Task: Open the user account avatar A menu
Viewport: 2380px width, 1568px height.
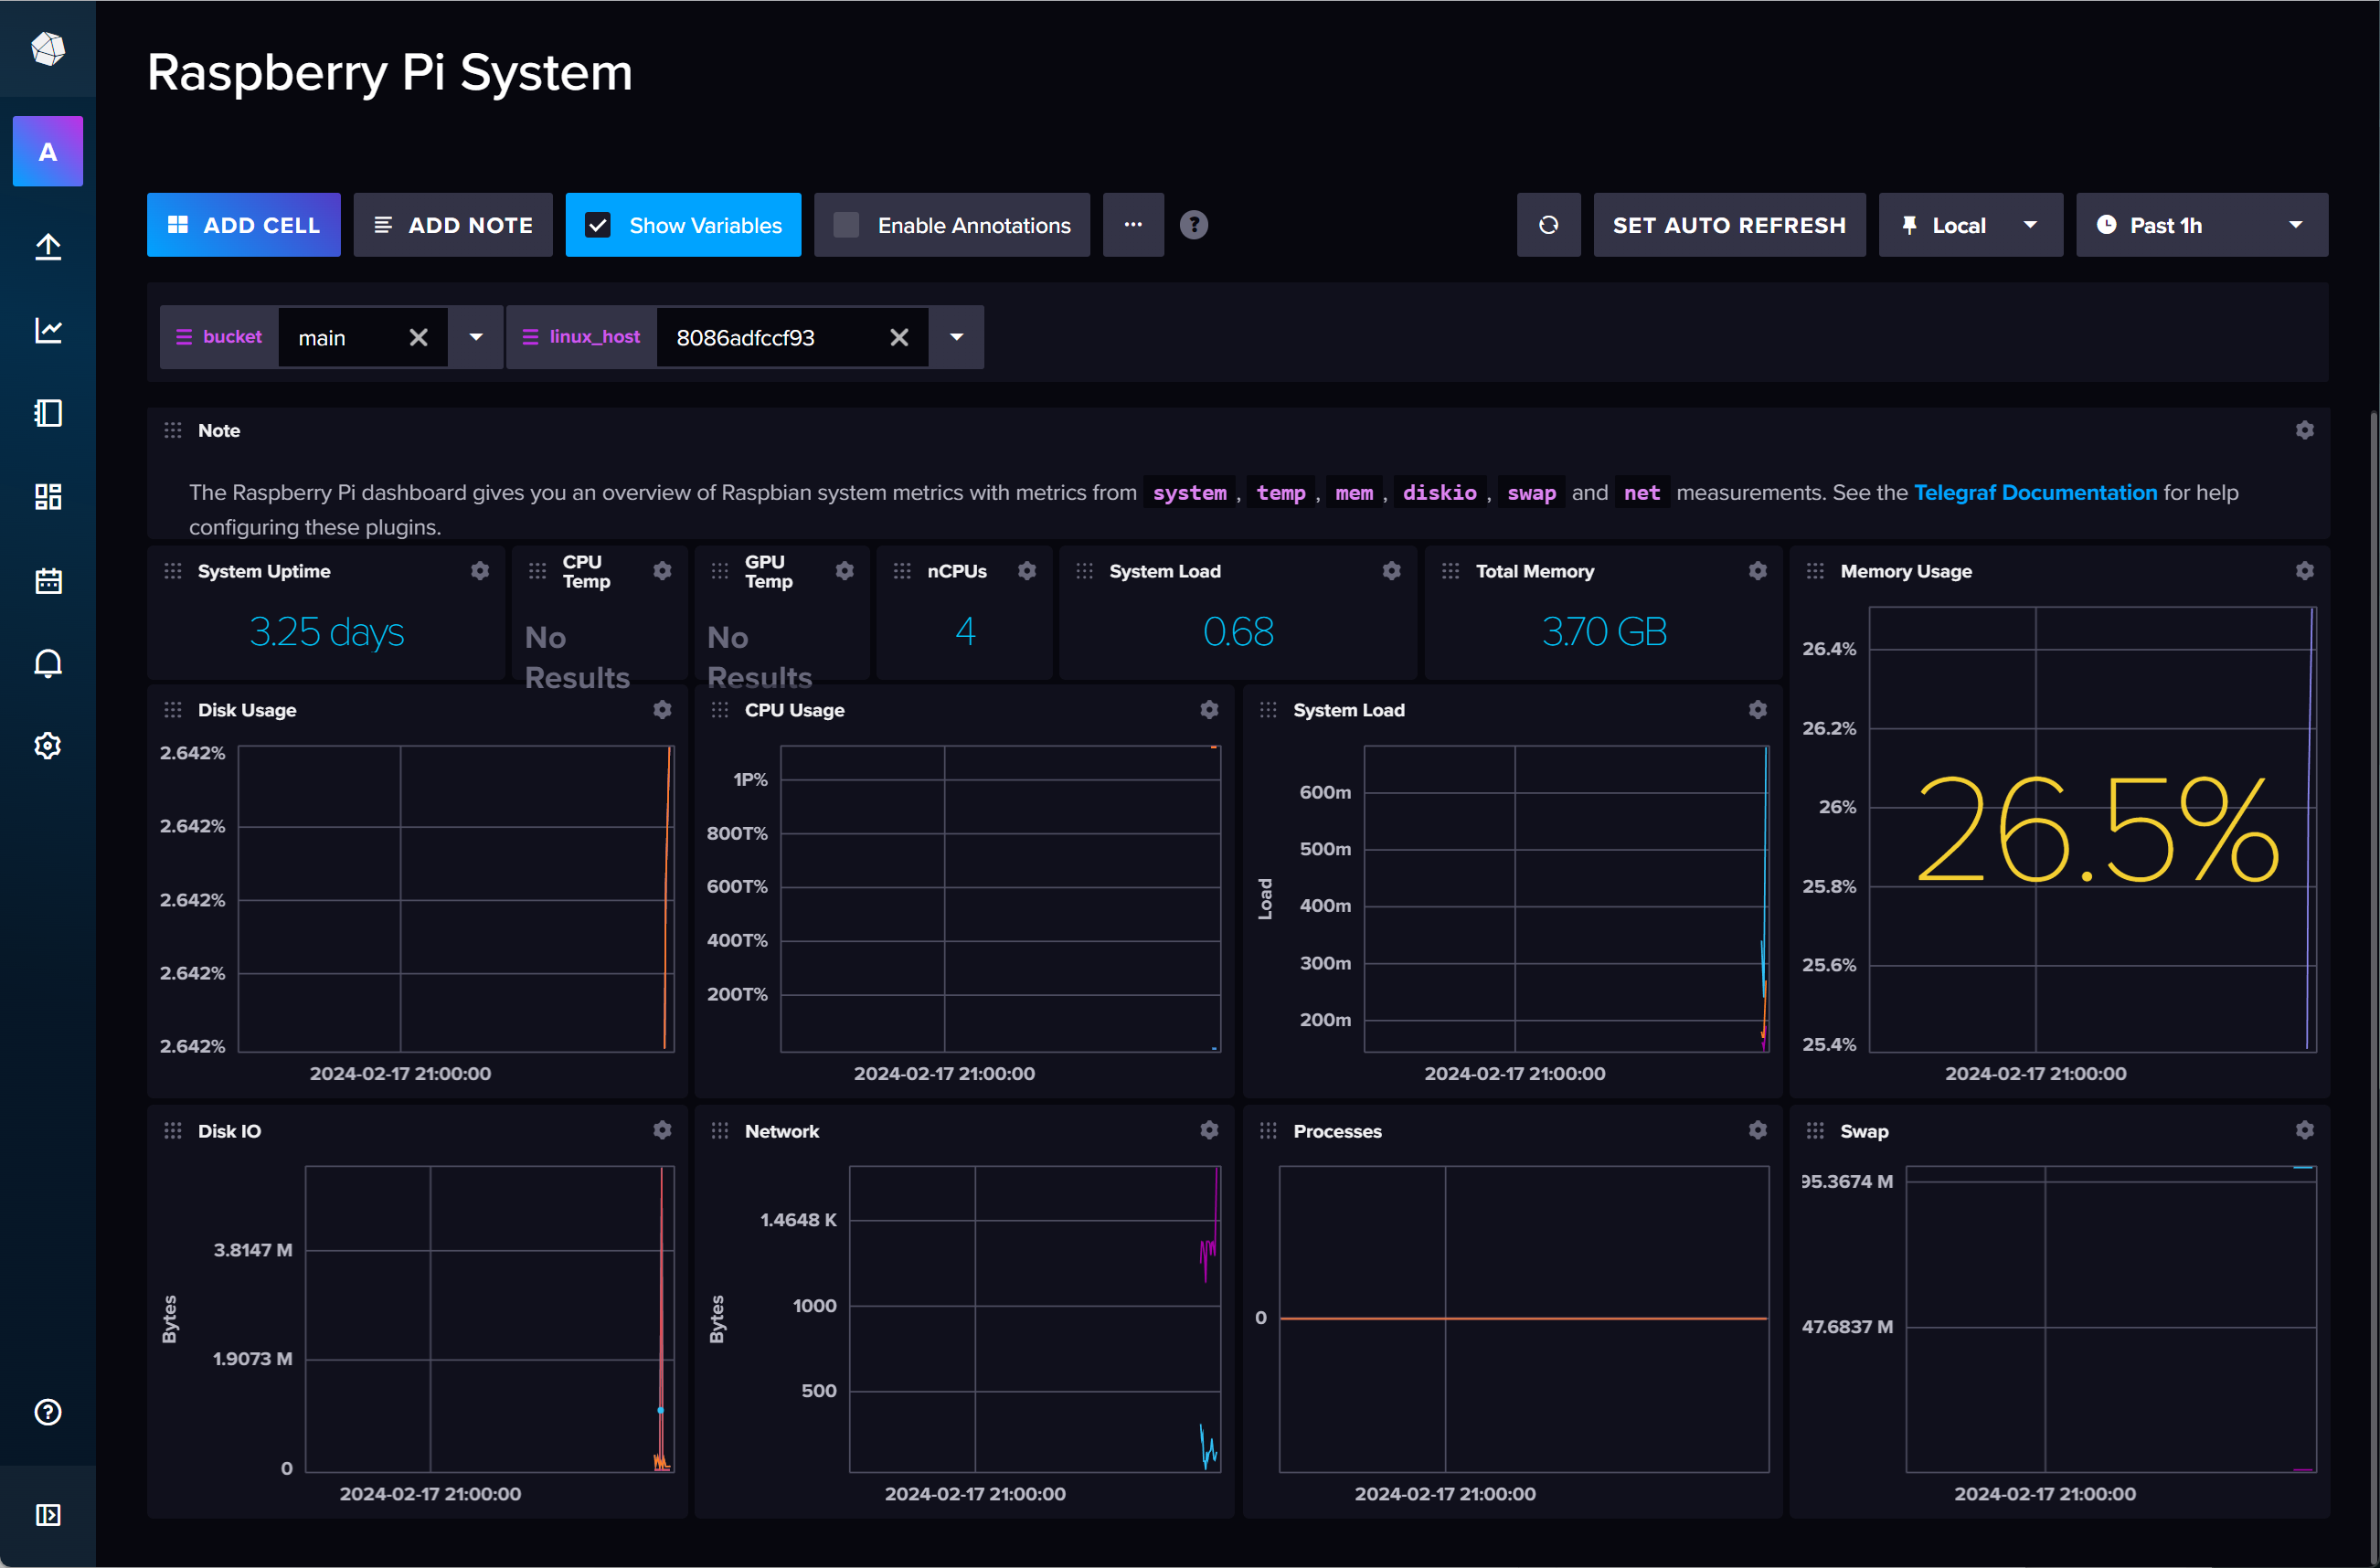Action: click(x=48, y=152)
